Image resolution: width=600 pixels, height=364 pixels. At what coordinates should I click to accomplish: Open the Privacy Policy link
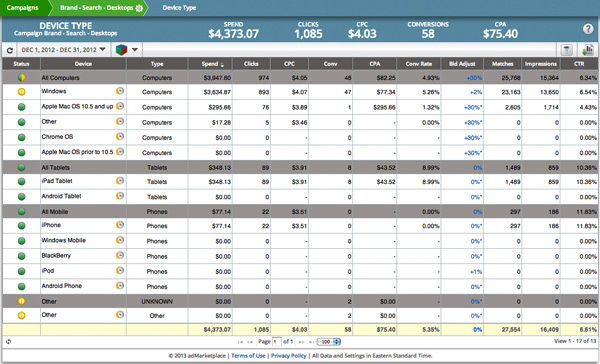coord(289,356)
